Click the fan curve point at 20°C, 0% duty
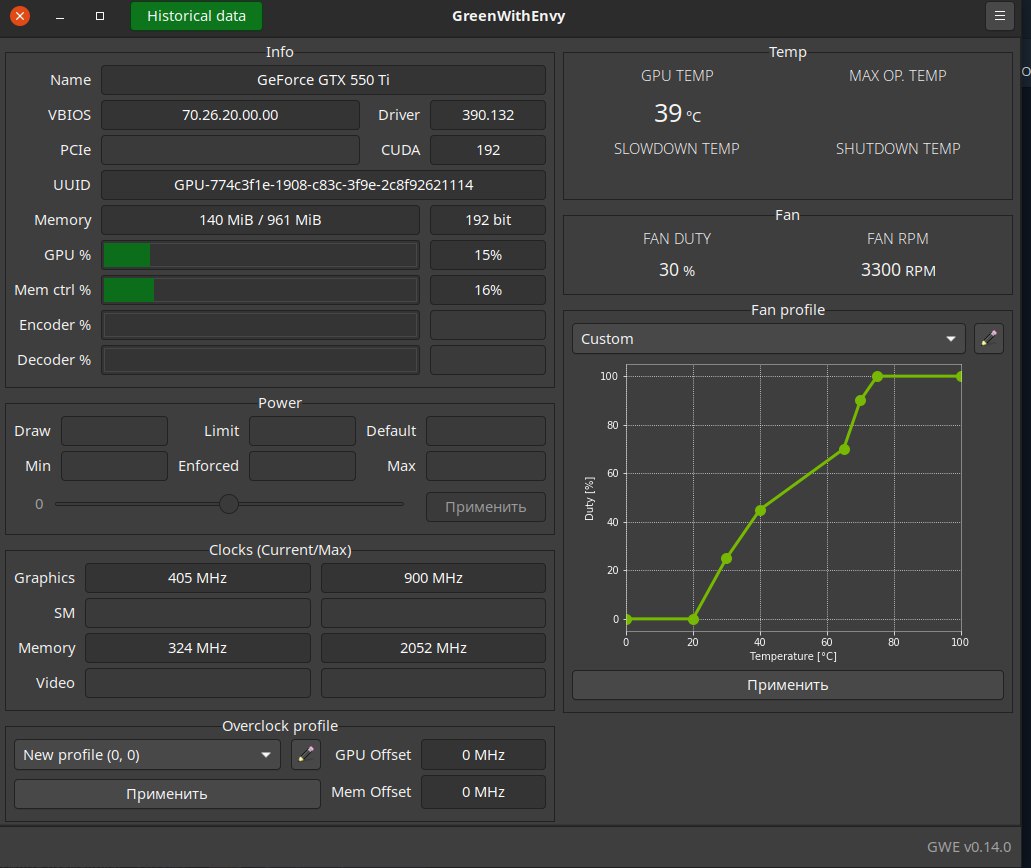This screenshot has height=868, width=1031. [x=693, y=619]
